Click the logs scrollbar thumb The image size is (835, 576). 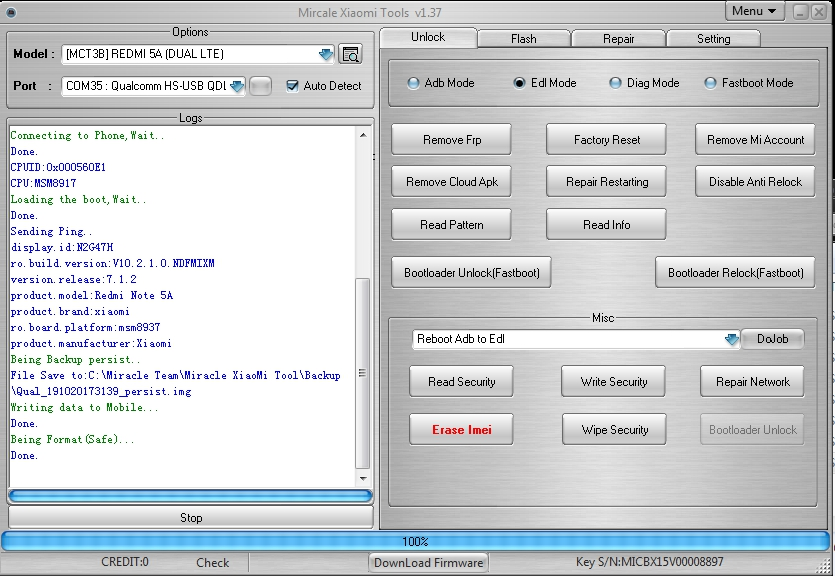[363, 373]
